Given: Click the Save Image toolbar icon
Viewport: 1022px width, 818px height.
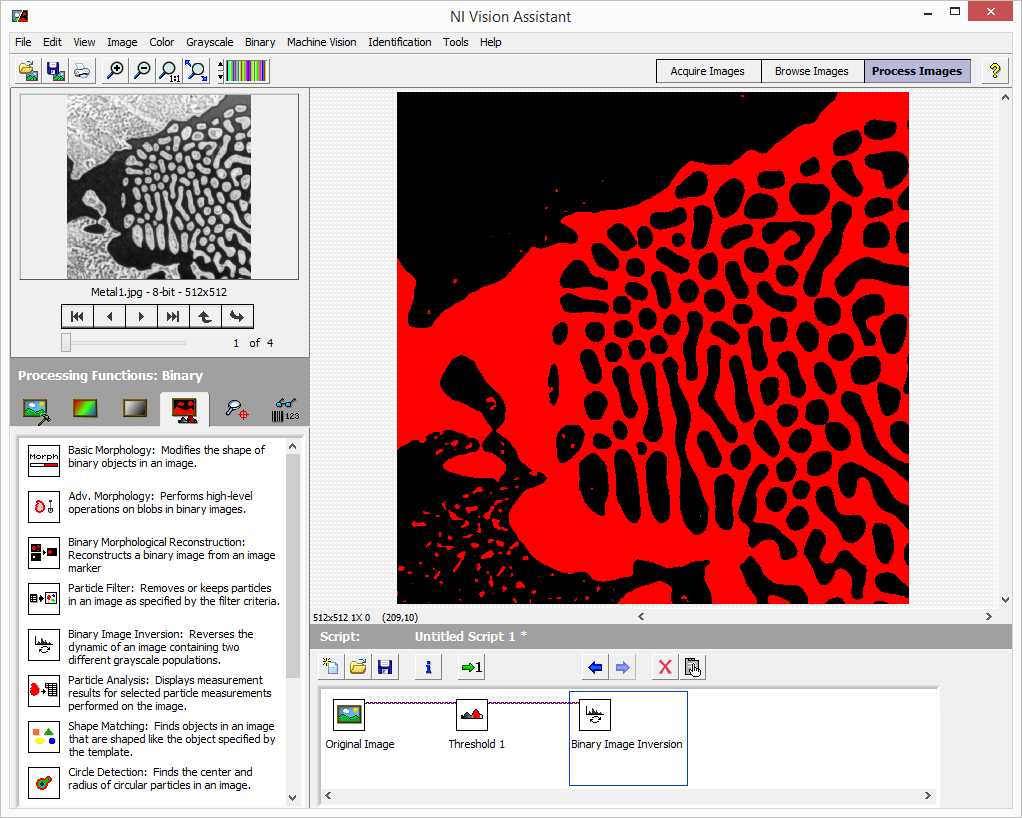Looking at the screenshot, I should tap(55, 70).
